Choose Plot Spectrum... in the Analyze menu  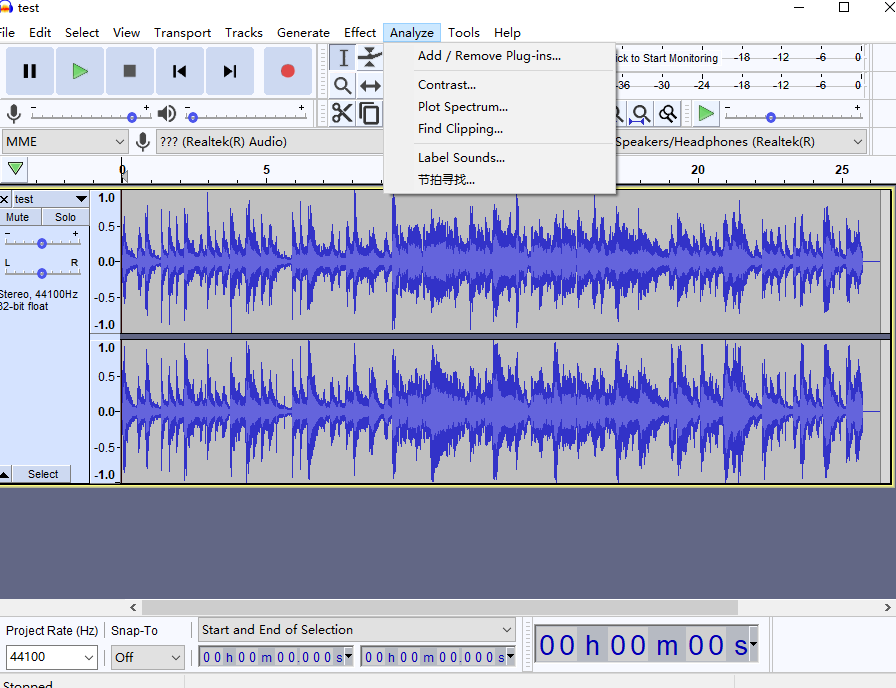point(499,107)
